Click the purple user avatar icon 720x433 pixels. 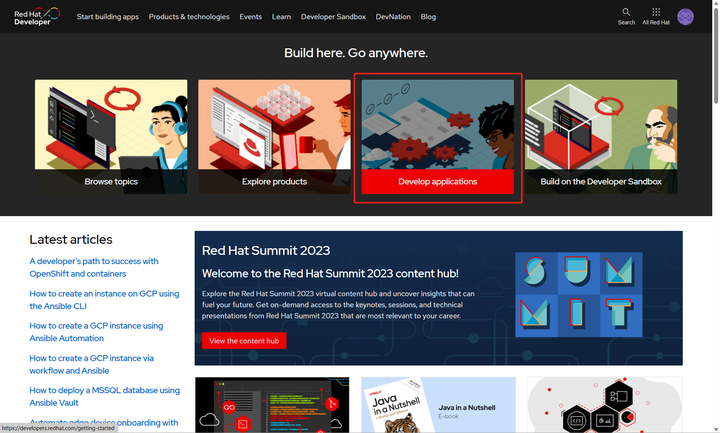[685, 17]
